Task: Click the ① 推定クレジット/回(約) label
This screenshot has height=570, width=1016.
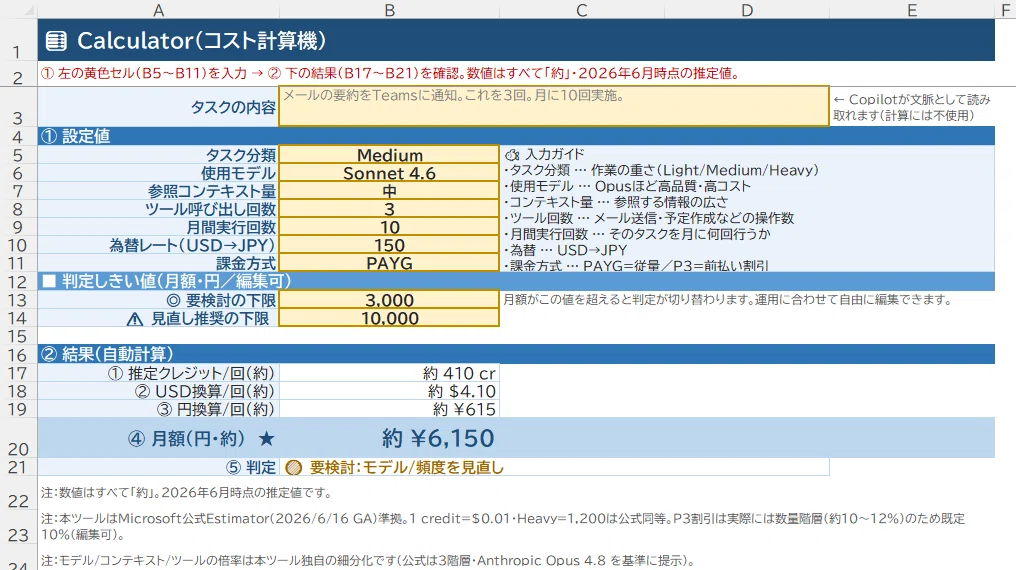Action: 191,373
